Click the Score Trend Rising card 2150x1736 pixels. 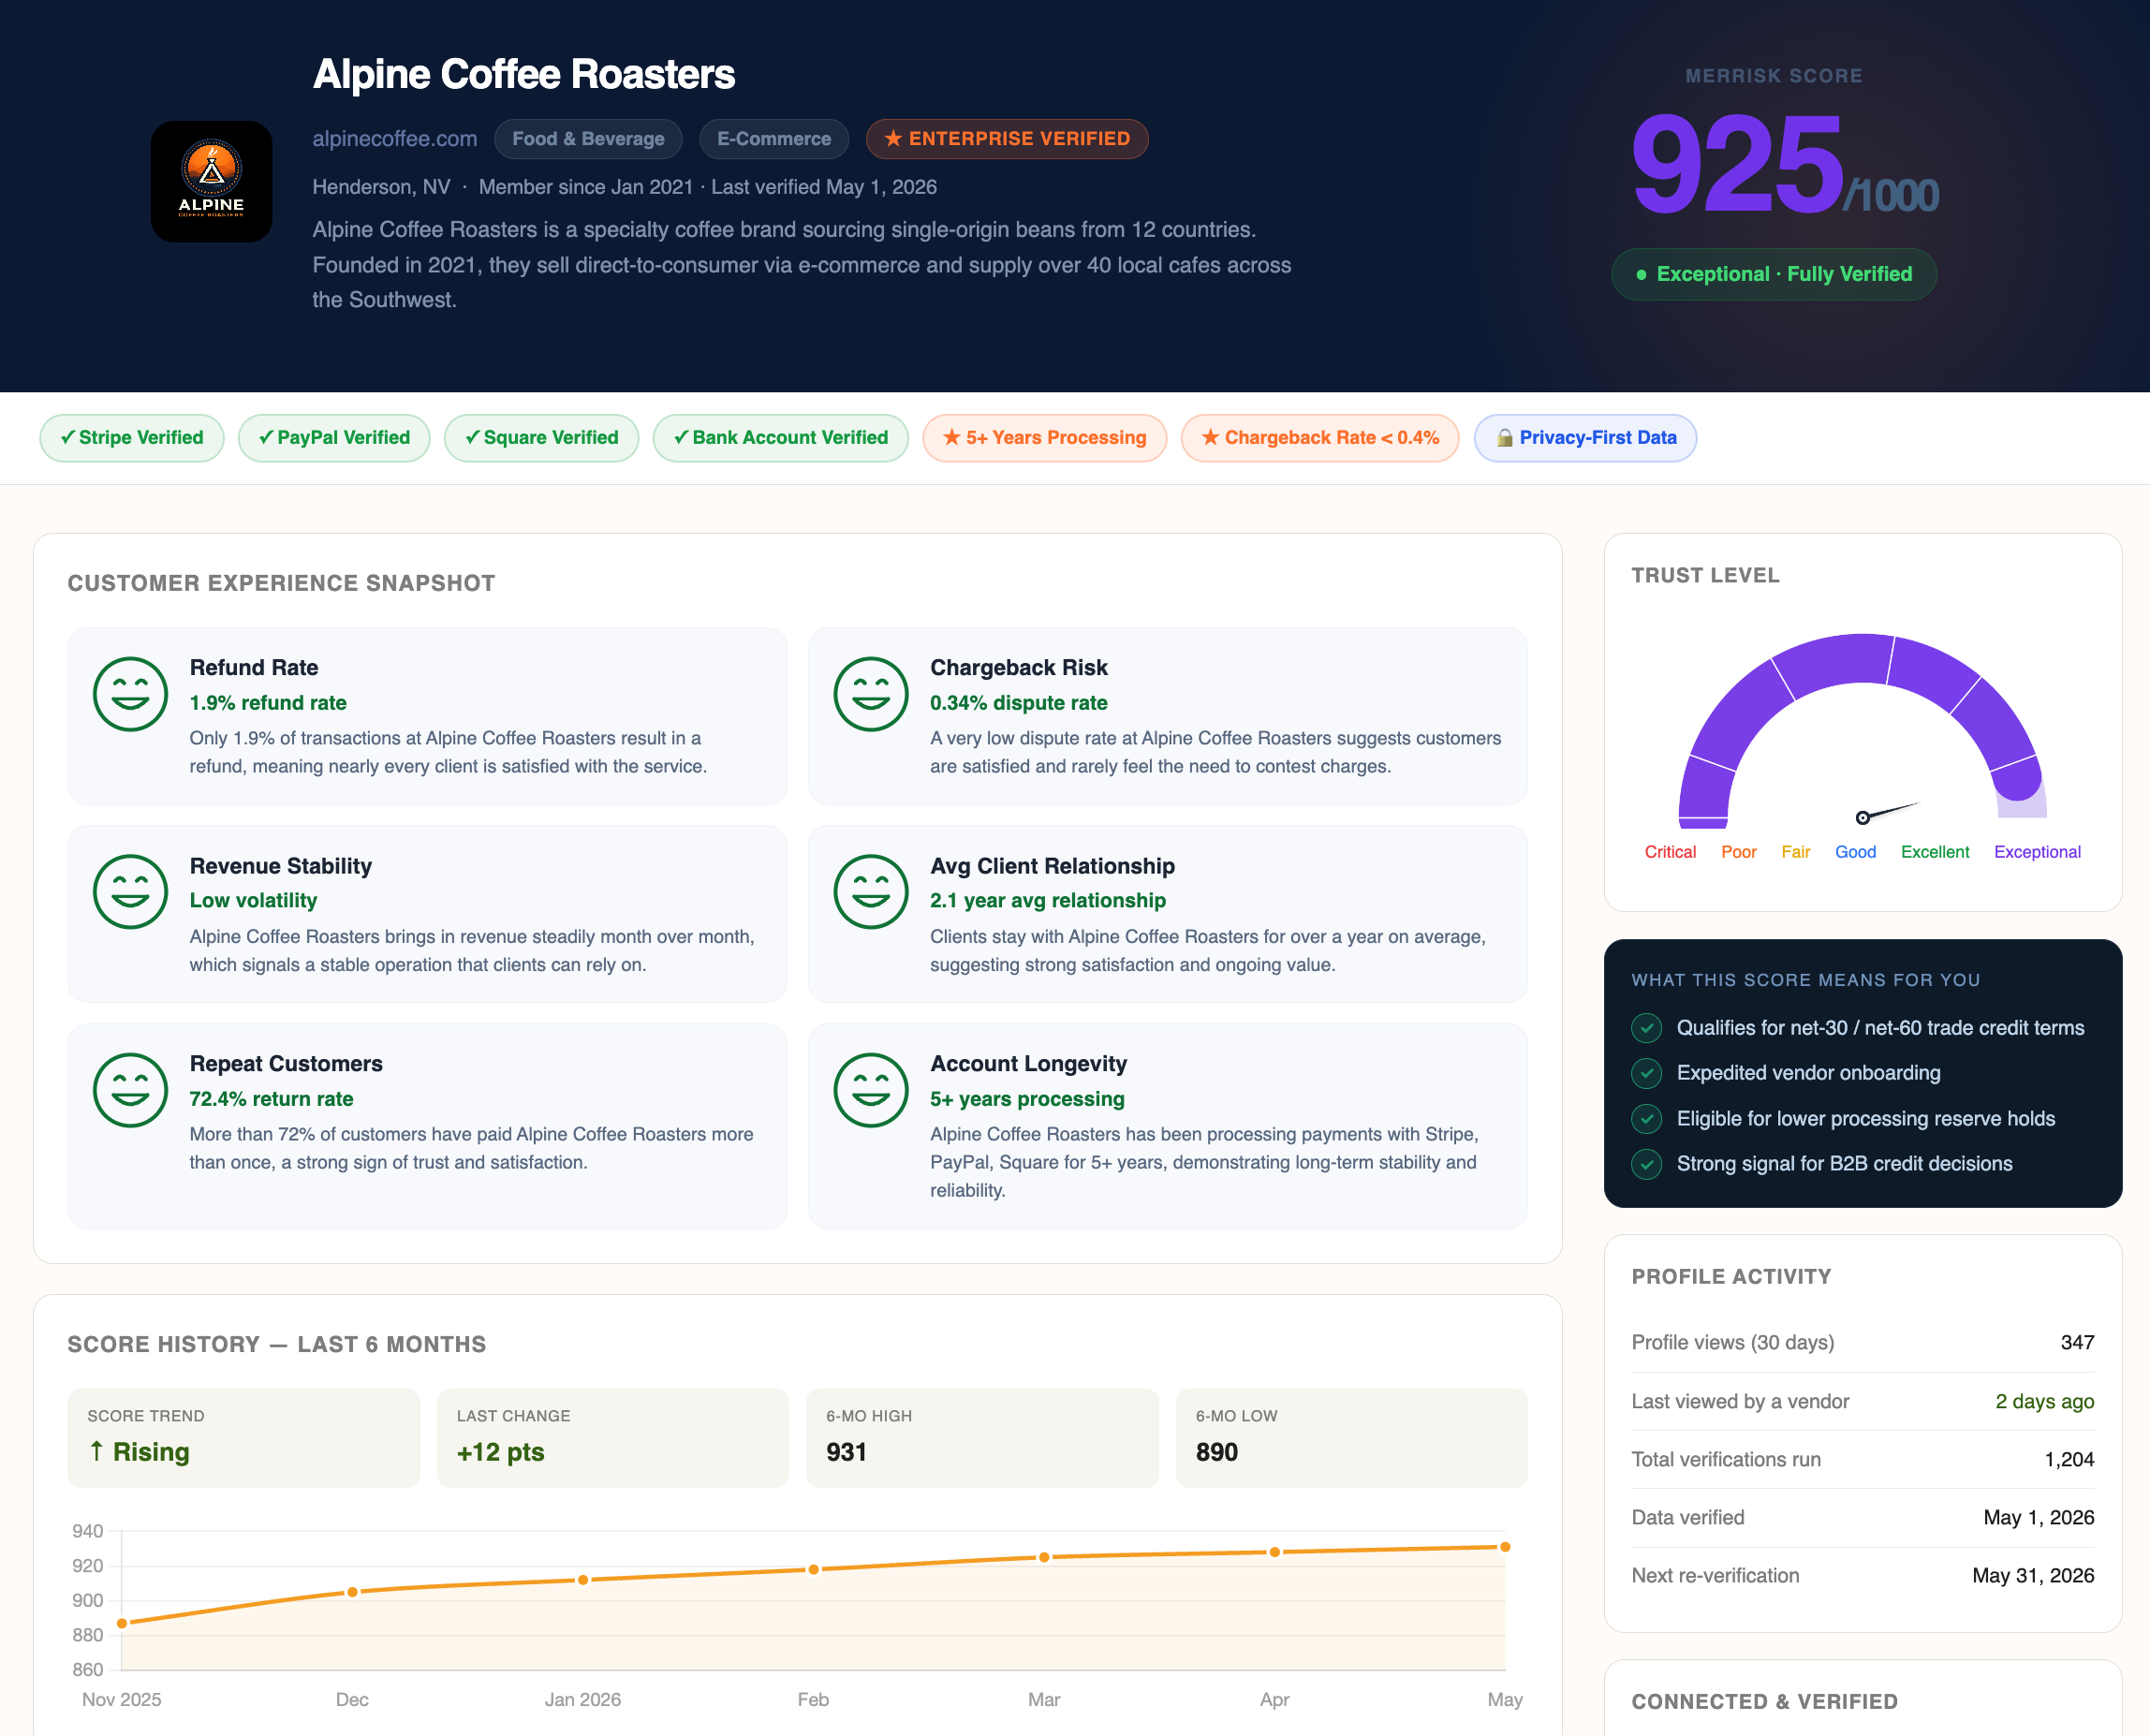click(x=243, y=1438)
